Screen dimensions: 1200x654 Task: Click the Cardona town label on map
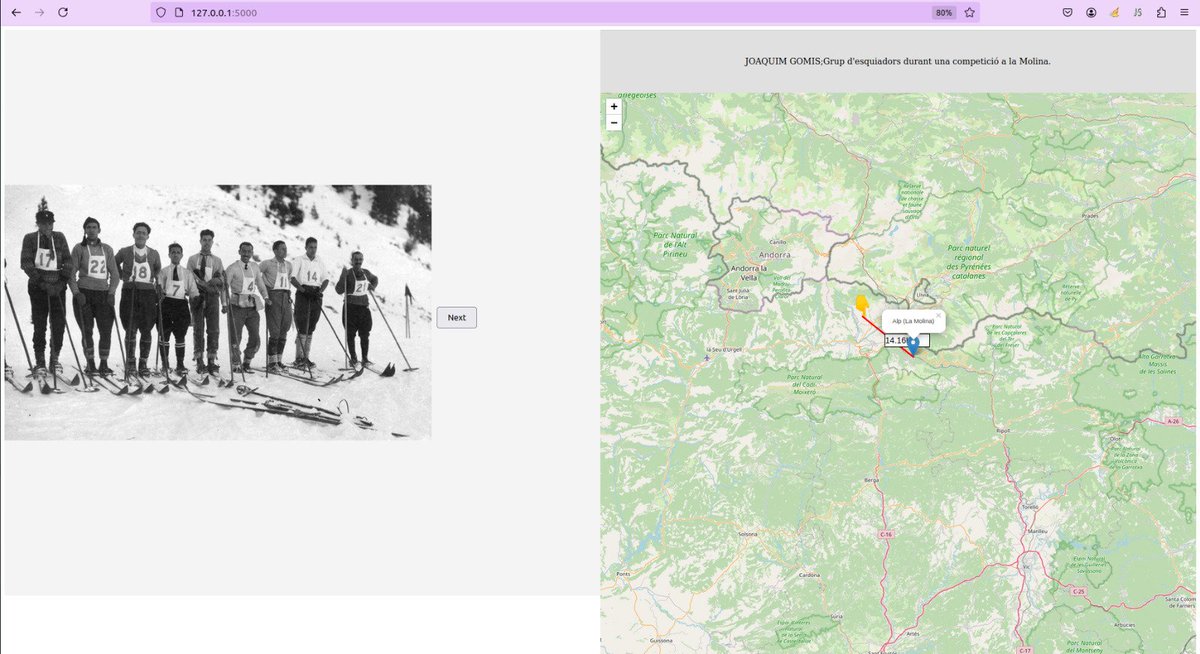click(810, 575)
